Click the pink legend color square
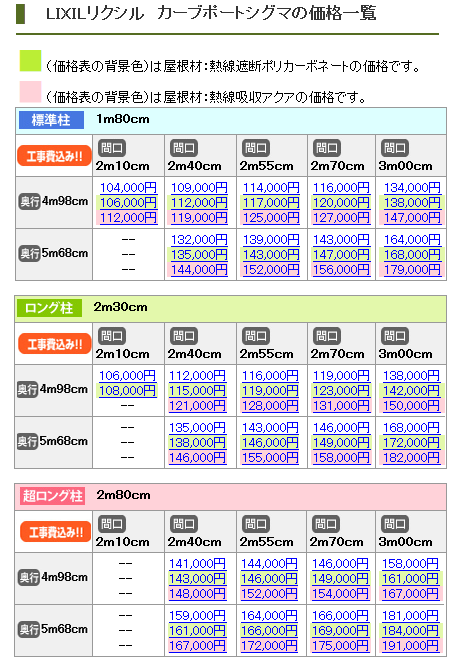This screenshot has height=665, width=450. (x=30, y=92)
